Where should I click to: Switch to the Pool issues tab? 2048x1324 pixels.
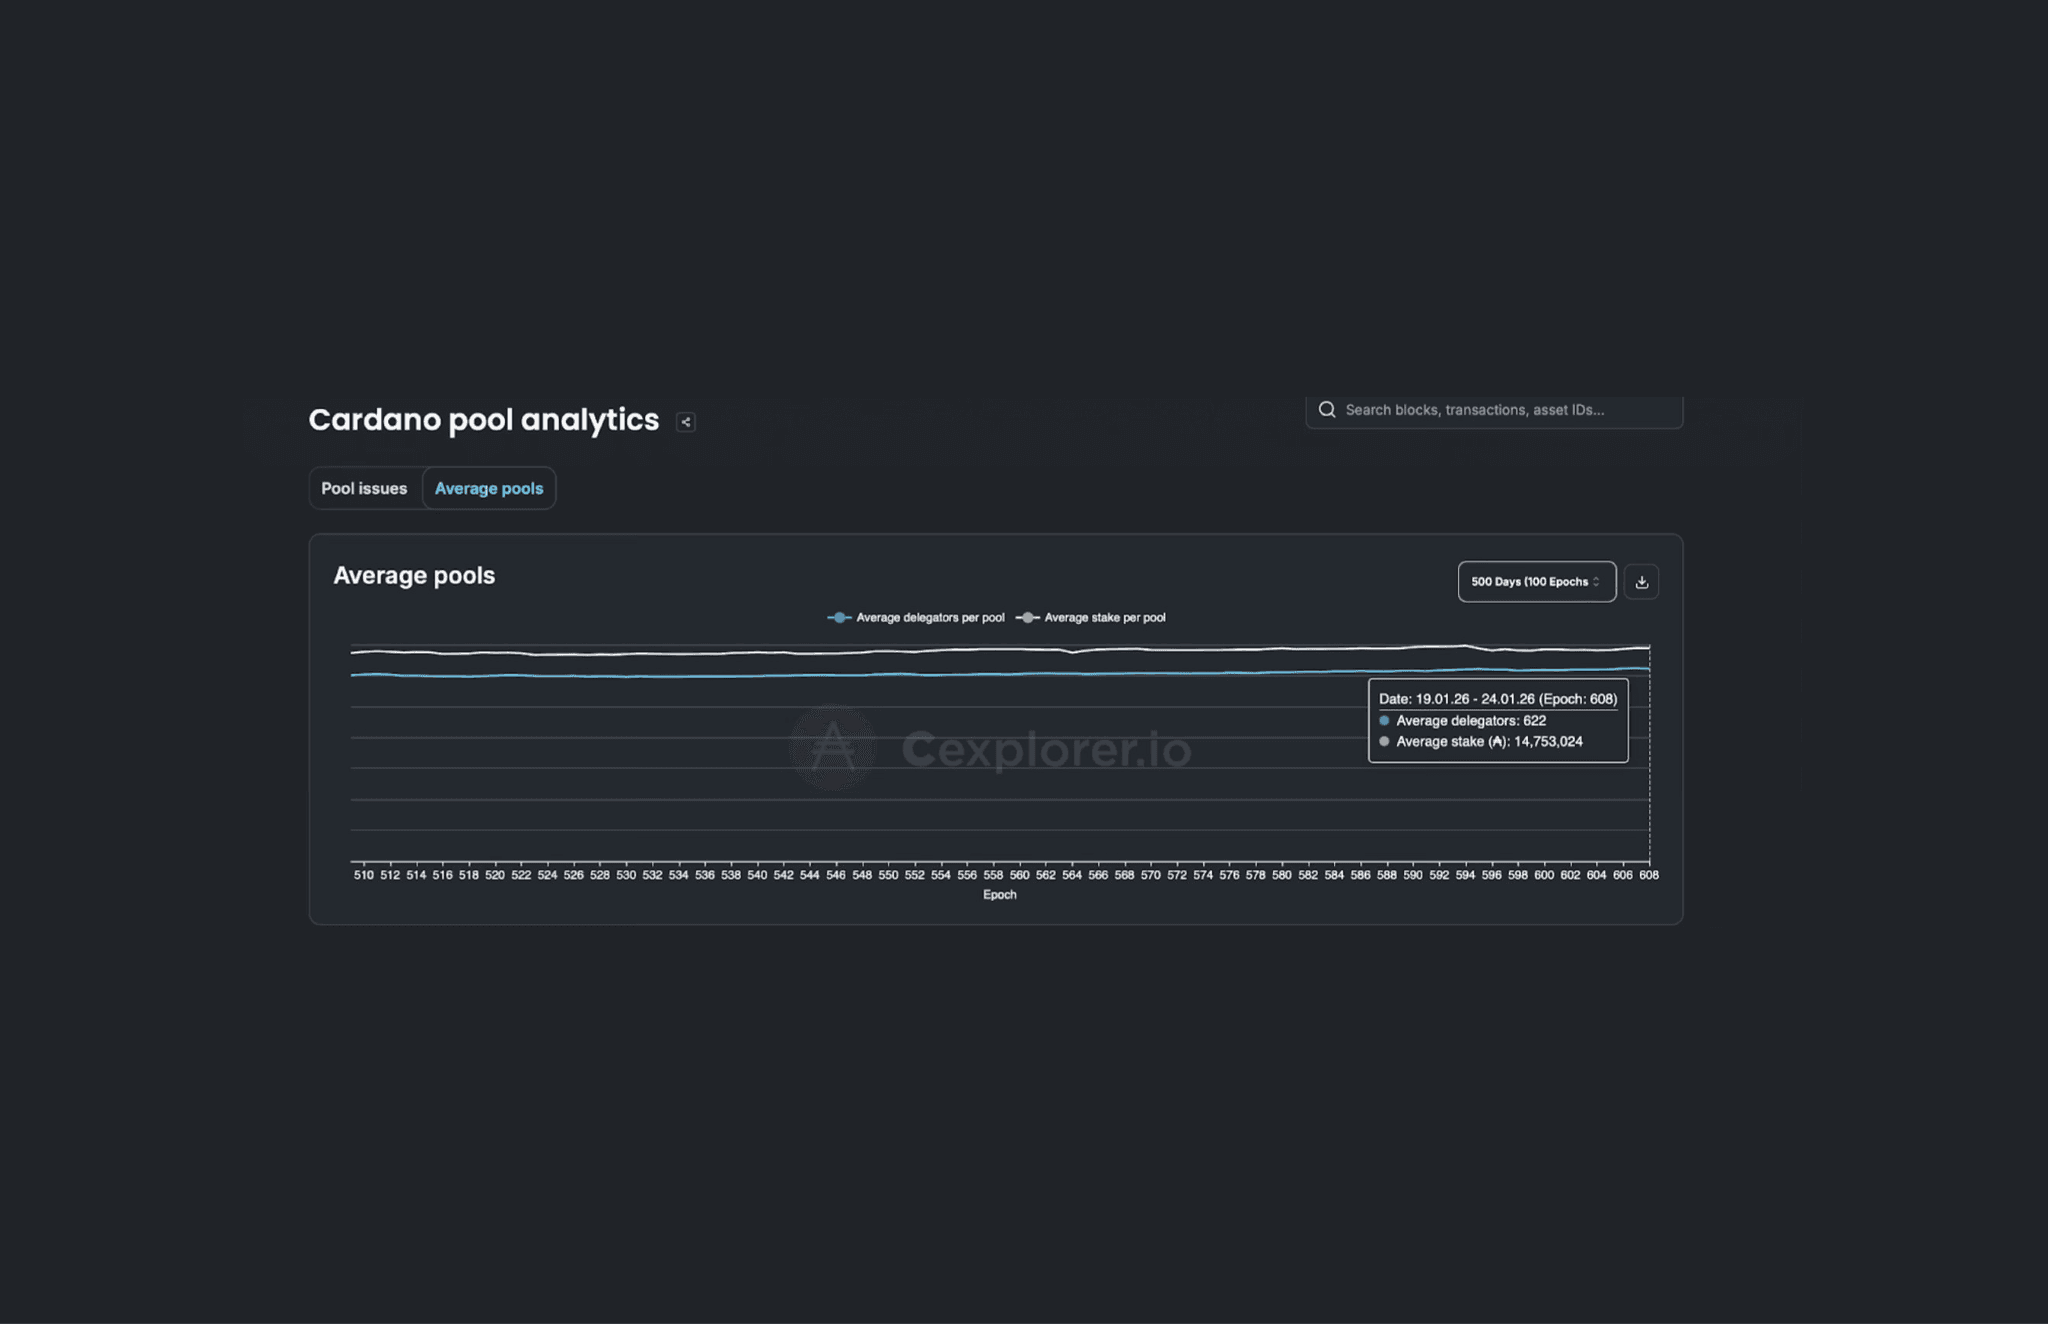[364, 489]
